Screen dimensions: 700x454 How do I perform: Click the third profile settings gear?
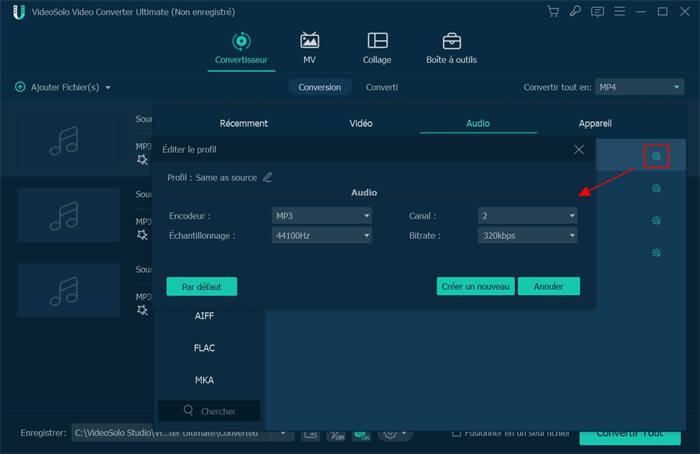pos(656,221)
